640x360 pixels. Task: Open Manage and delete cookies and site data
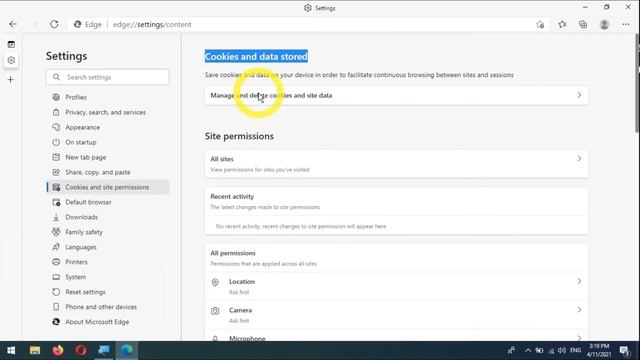[x=396, y=96]
